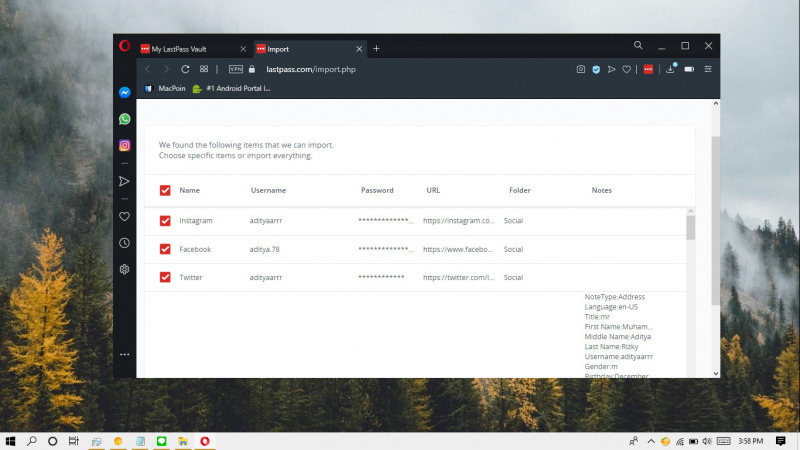The image size is (800, 450).
Task: Select the username adityaarrr in Instagram row
Action: point(266,221)
